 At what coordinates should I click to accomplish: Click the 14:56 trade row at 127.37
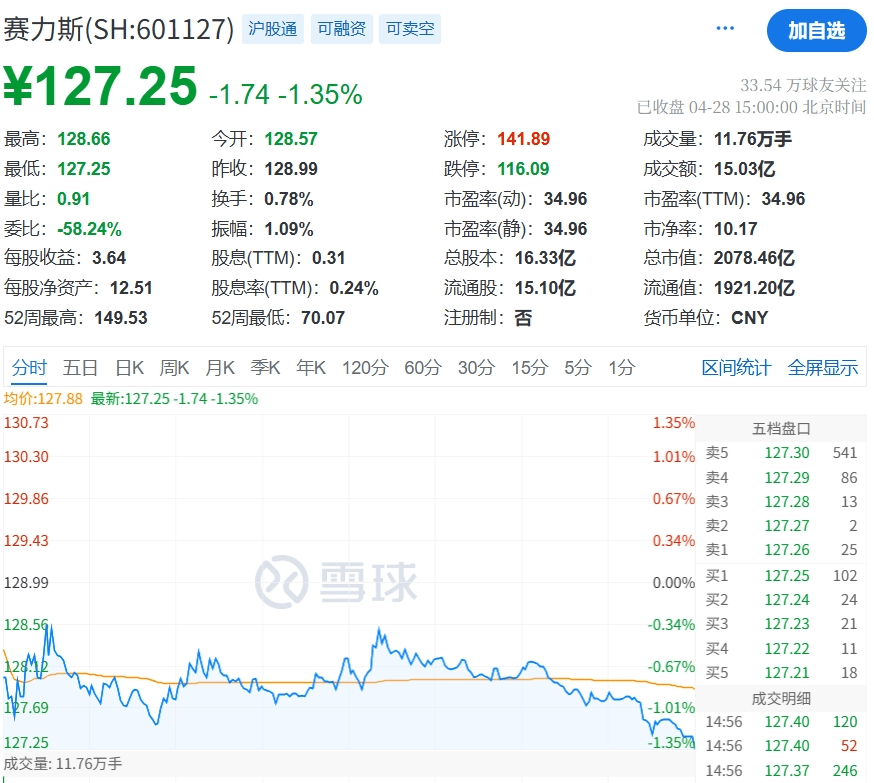coord(781,771)
